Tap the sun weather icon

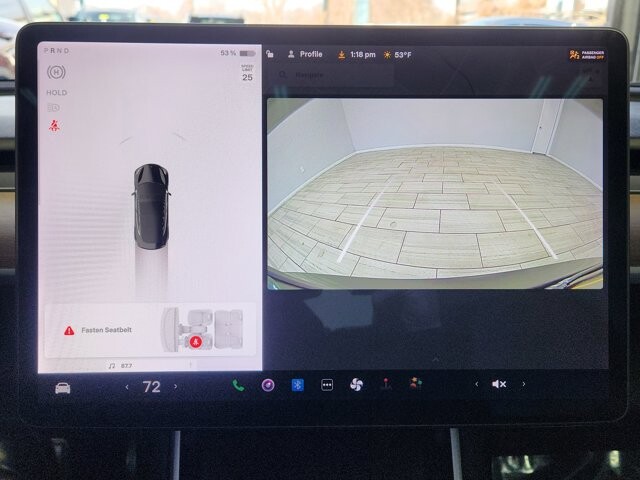point(387,55)
